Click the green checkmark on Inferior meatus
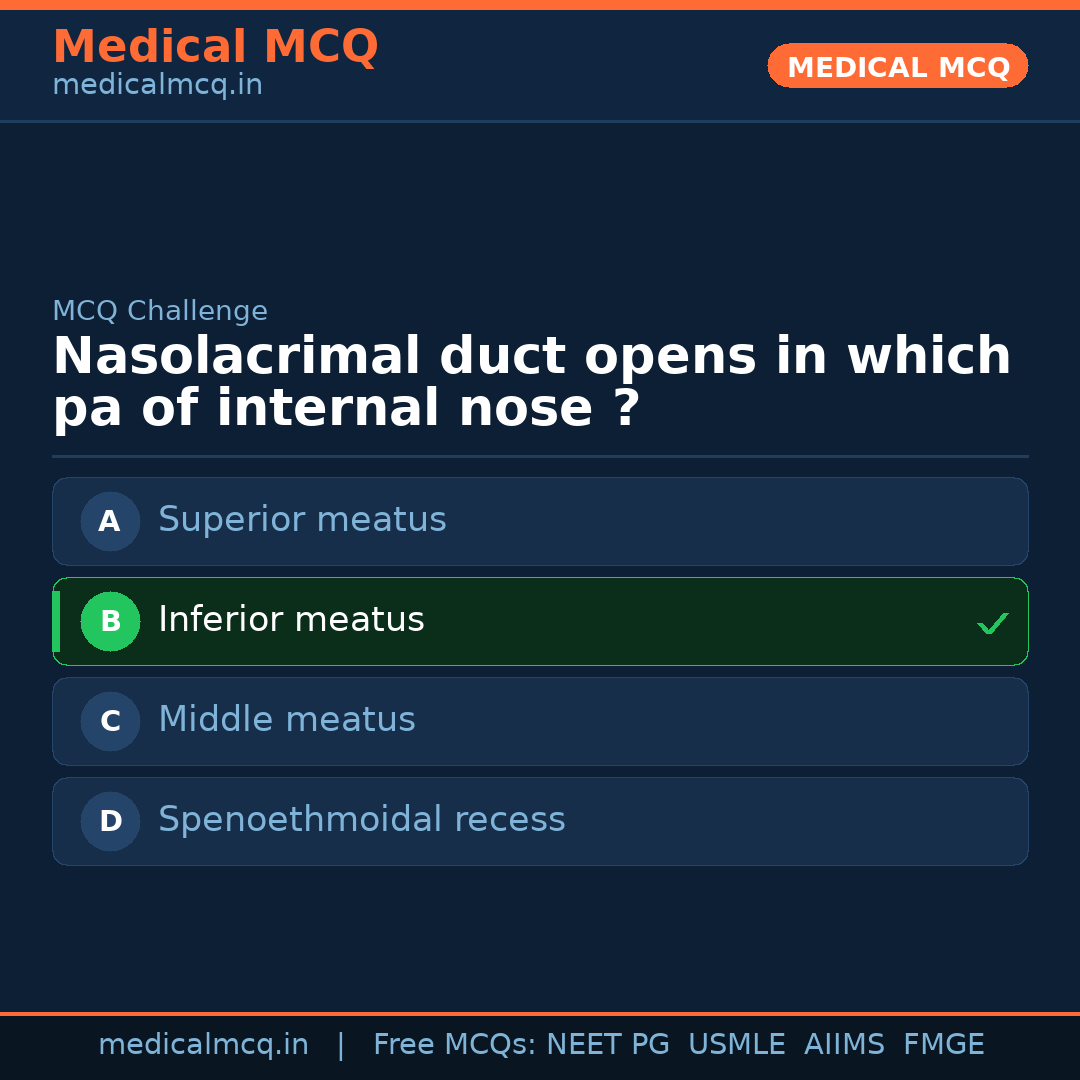The height and width of the screenshot is (1080, 1080). [992, 623]
